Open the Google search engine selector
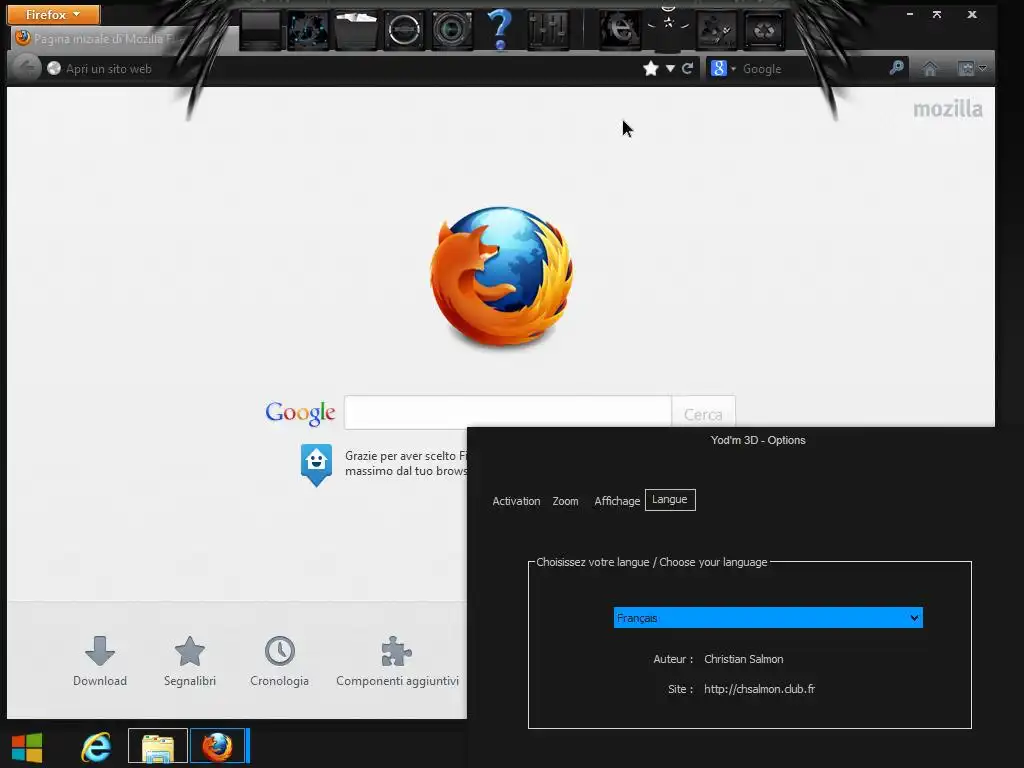The height and width of the screenshot is (768, 1024). click(723, 69)
